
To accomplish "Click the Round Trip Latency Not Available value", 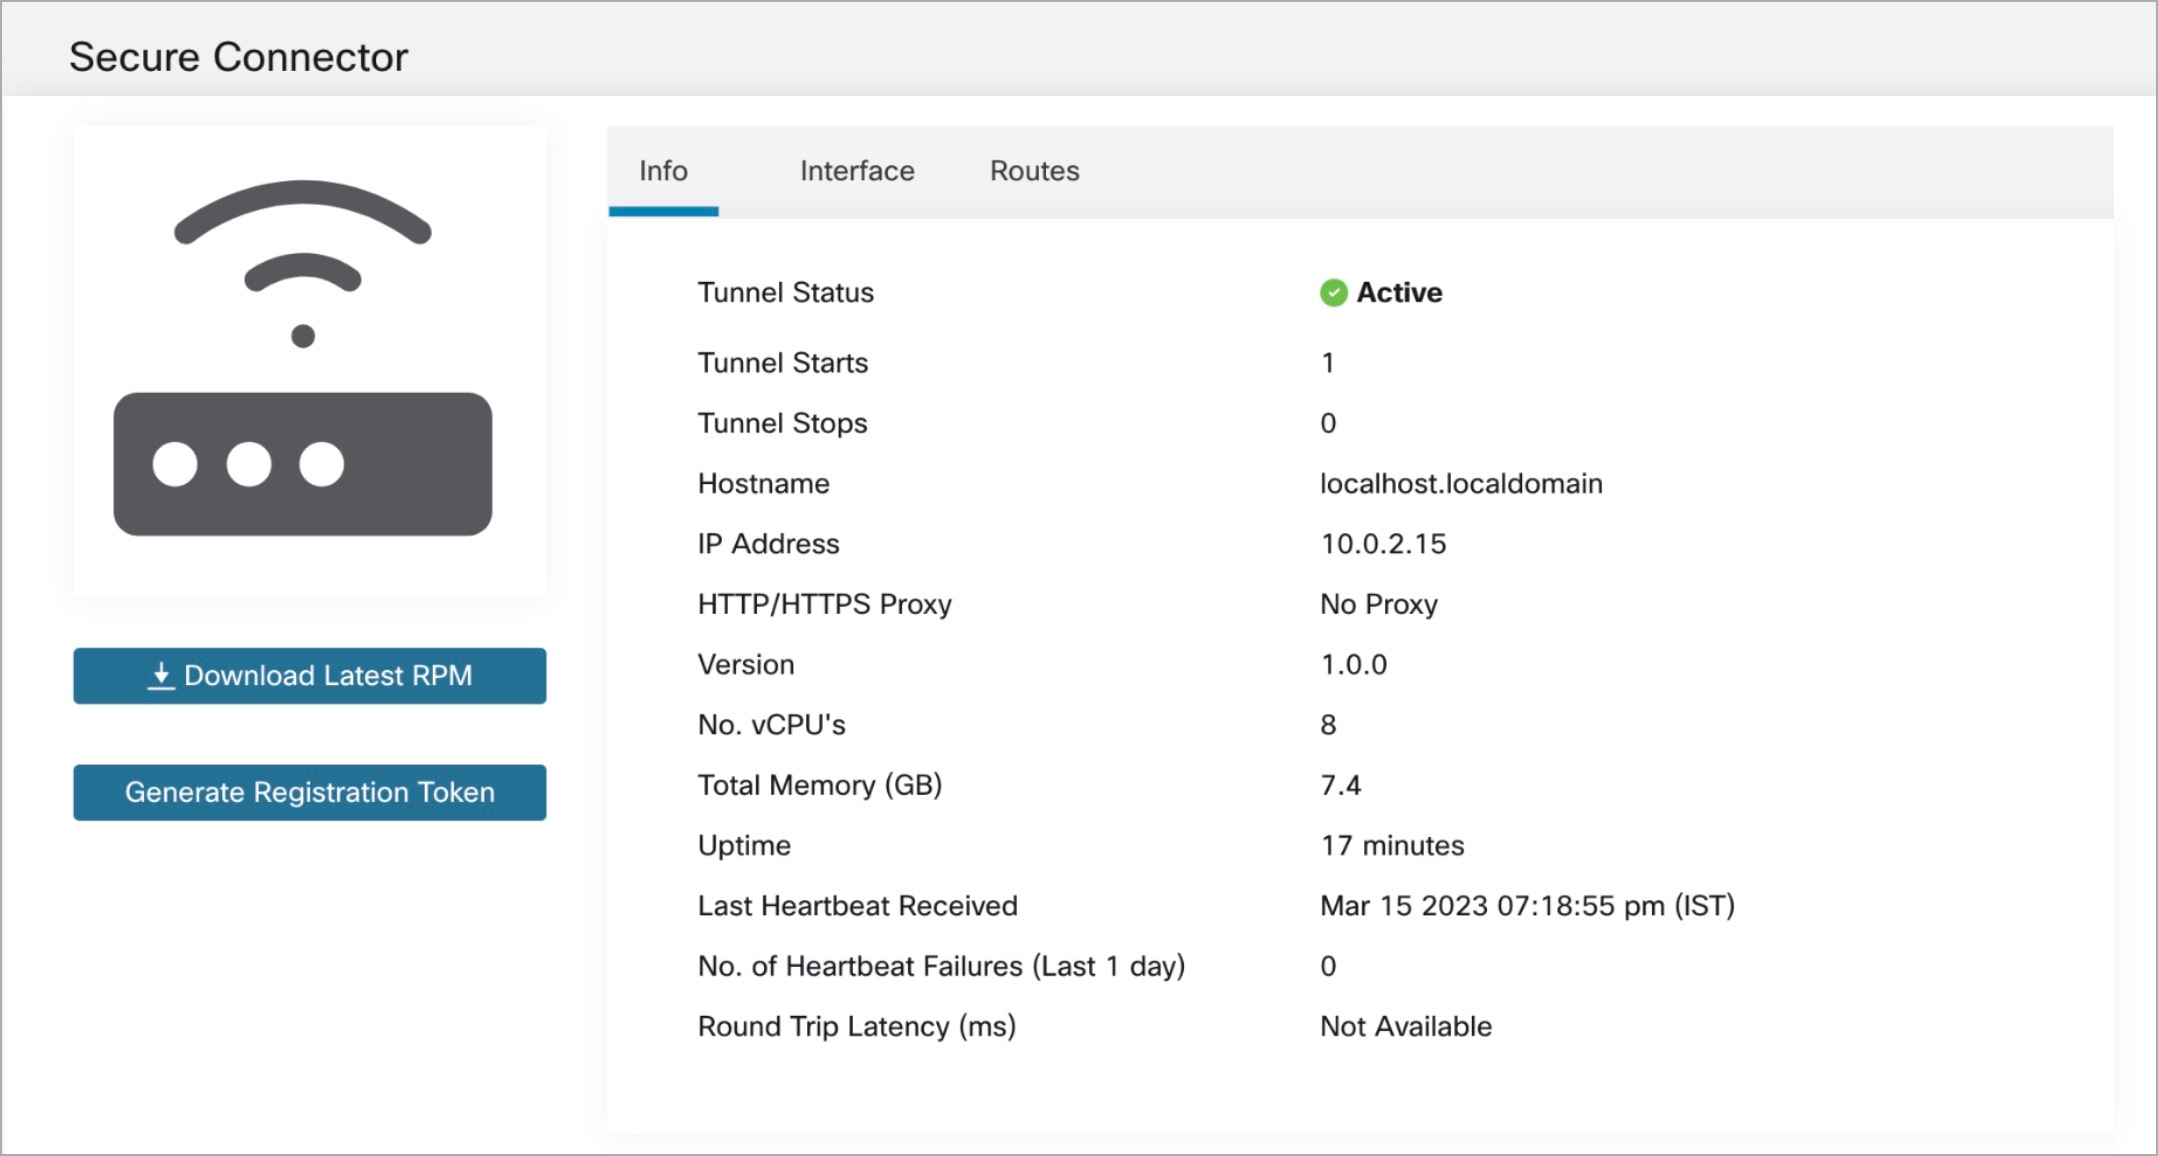I will (1405, 1025).
